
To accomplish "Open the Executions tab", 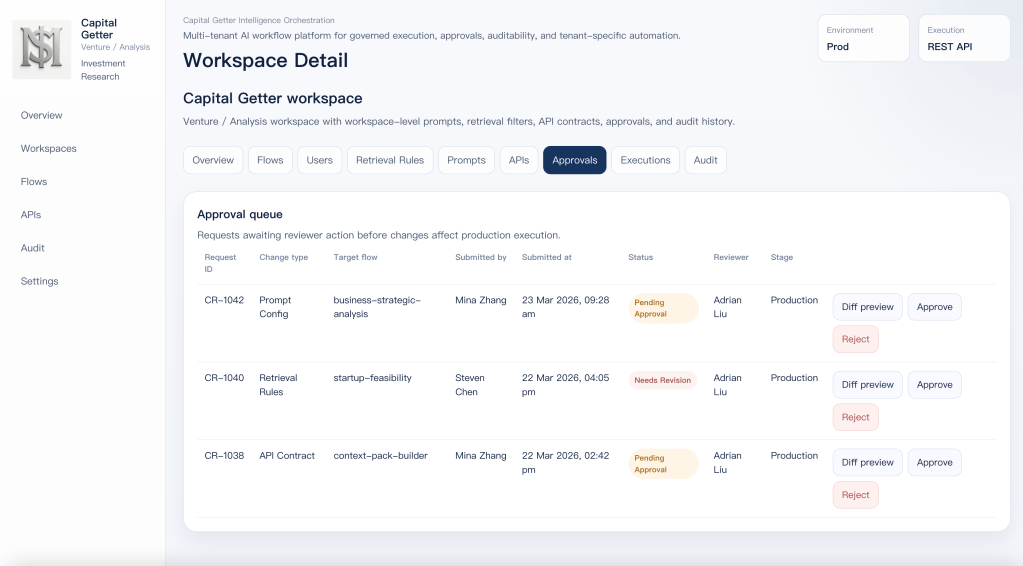I will click(645, 160).
